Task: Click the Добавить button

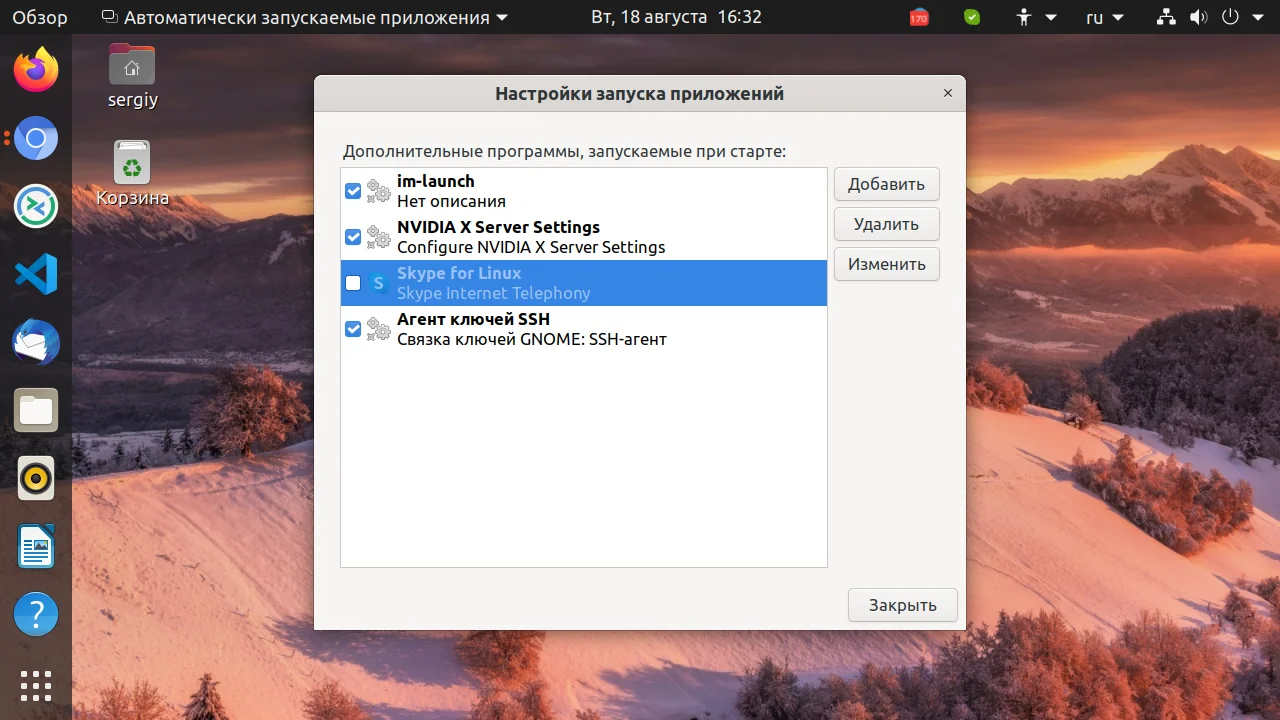Action: [887, 184]
